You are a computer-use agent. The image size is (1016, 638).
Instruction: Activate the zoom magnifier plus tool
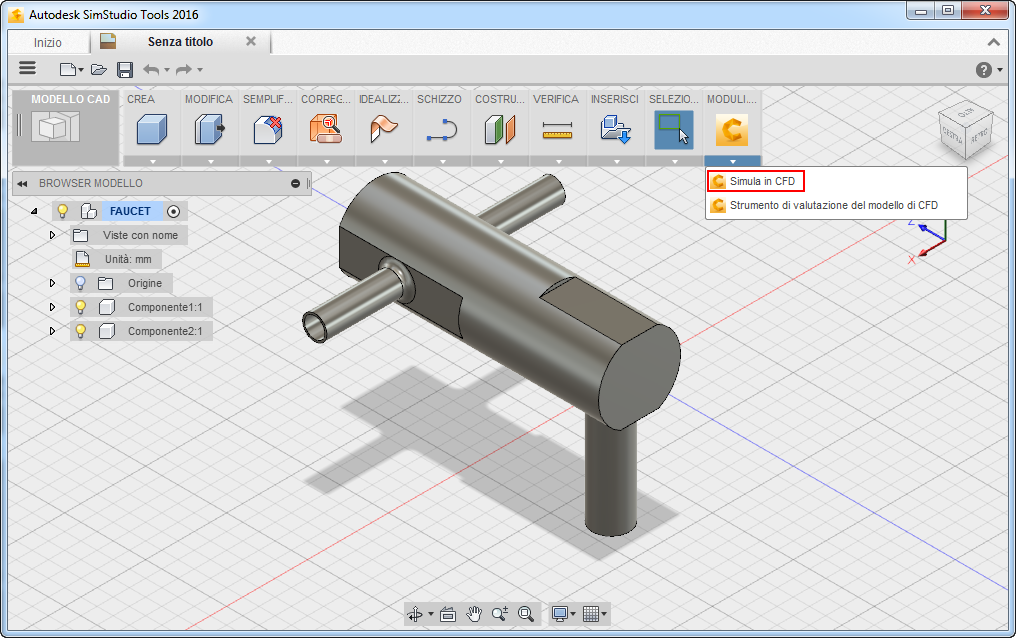coord(500,613)
